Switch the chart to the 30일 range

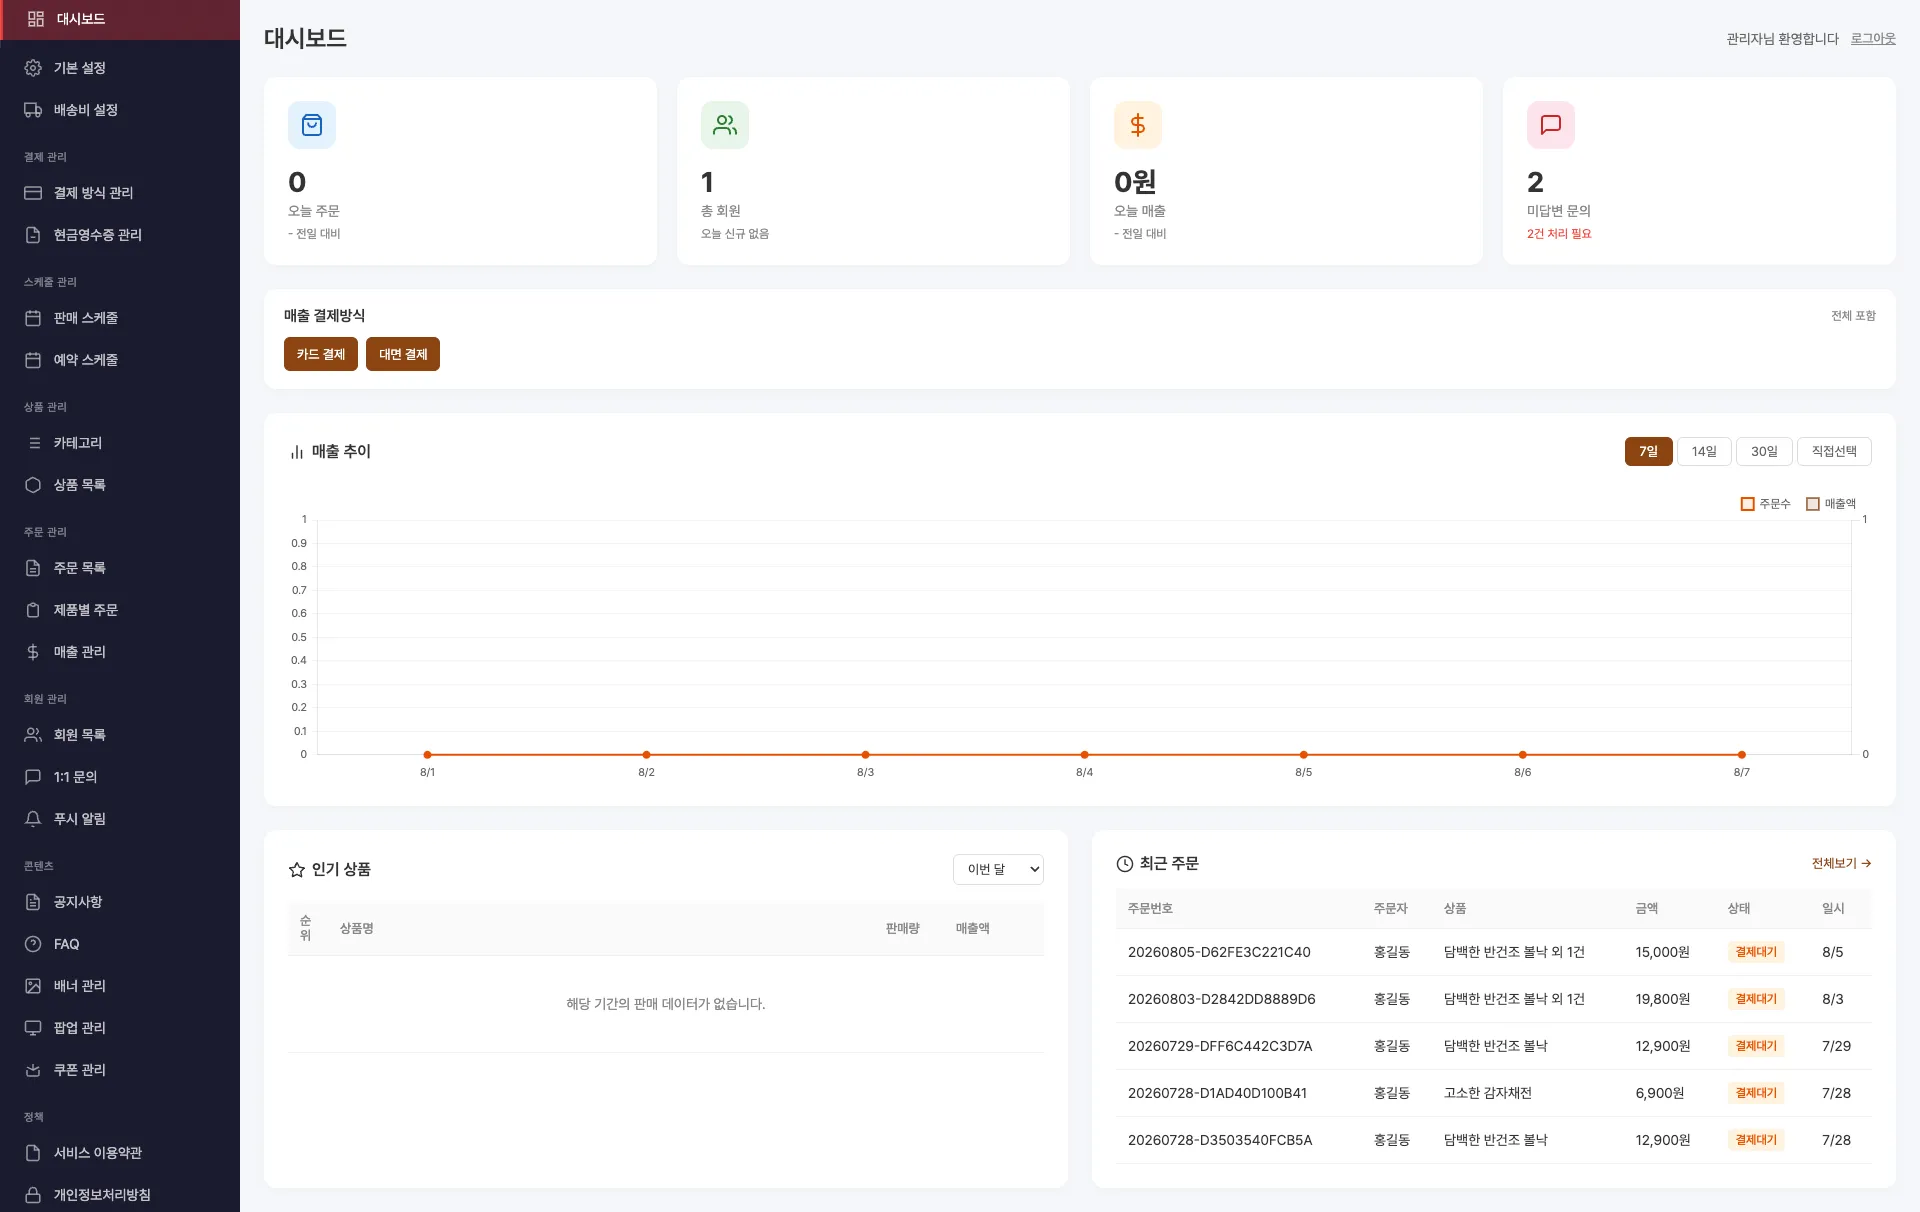1764,451
